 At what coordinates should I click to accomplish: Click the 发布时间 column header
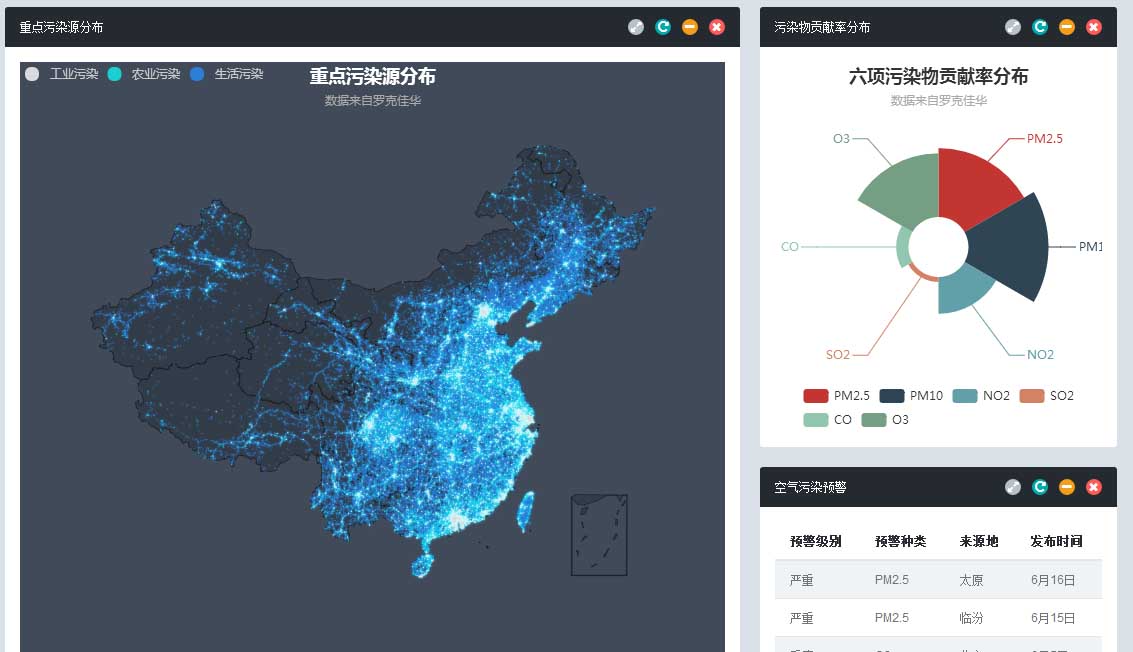(x=1058, y=540)
